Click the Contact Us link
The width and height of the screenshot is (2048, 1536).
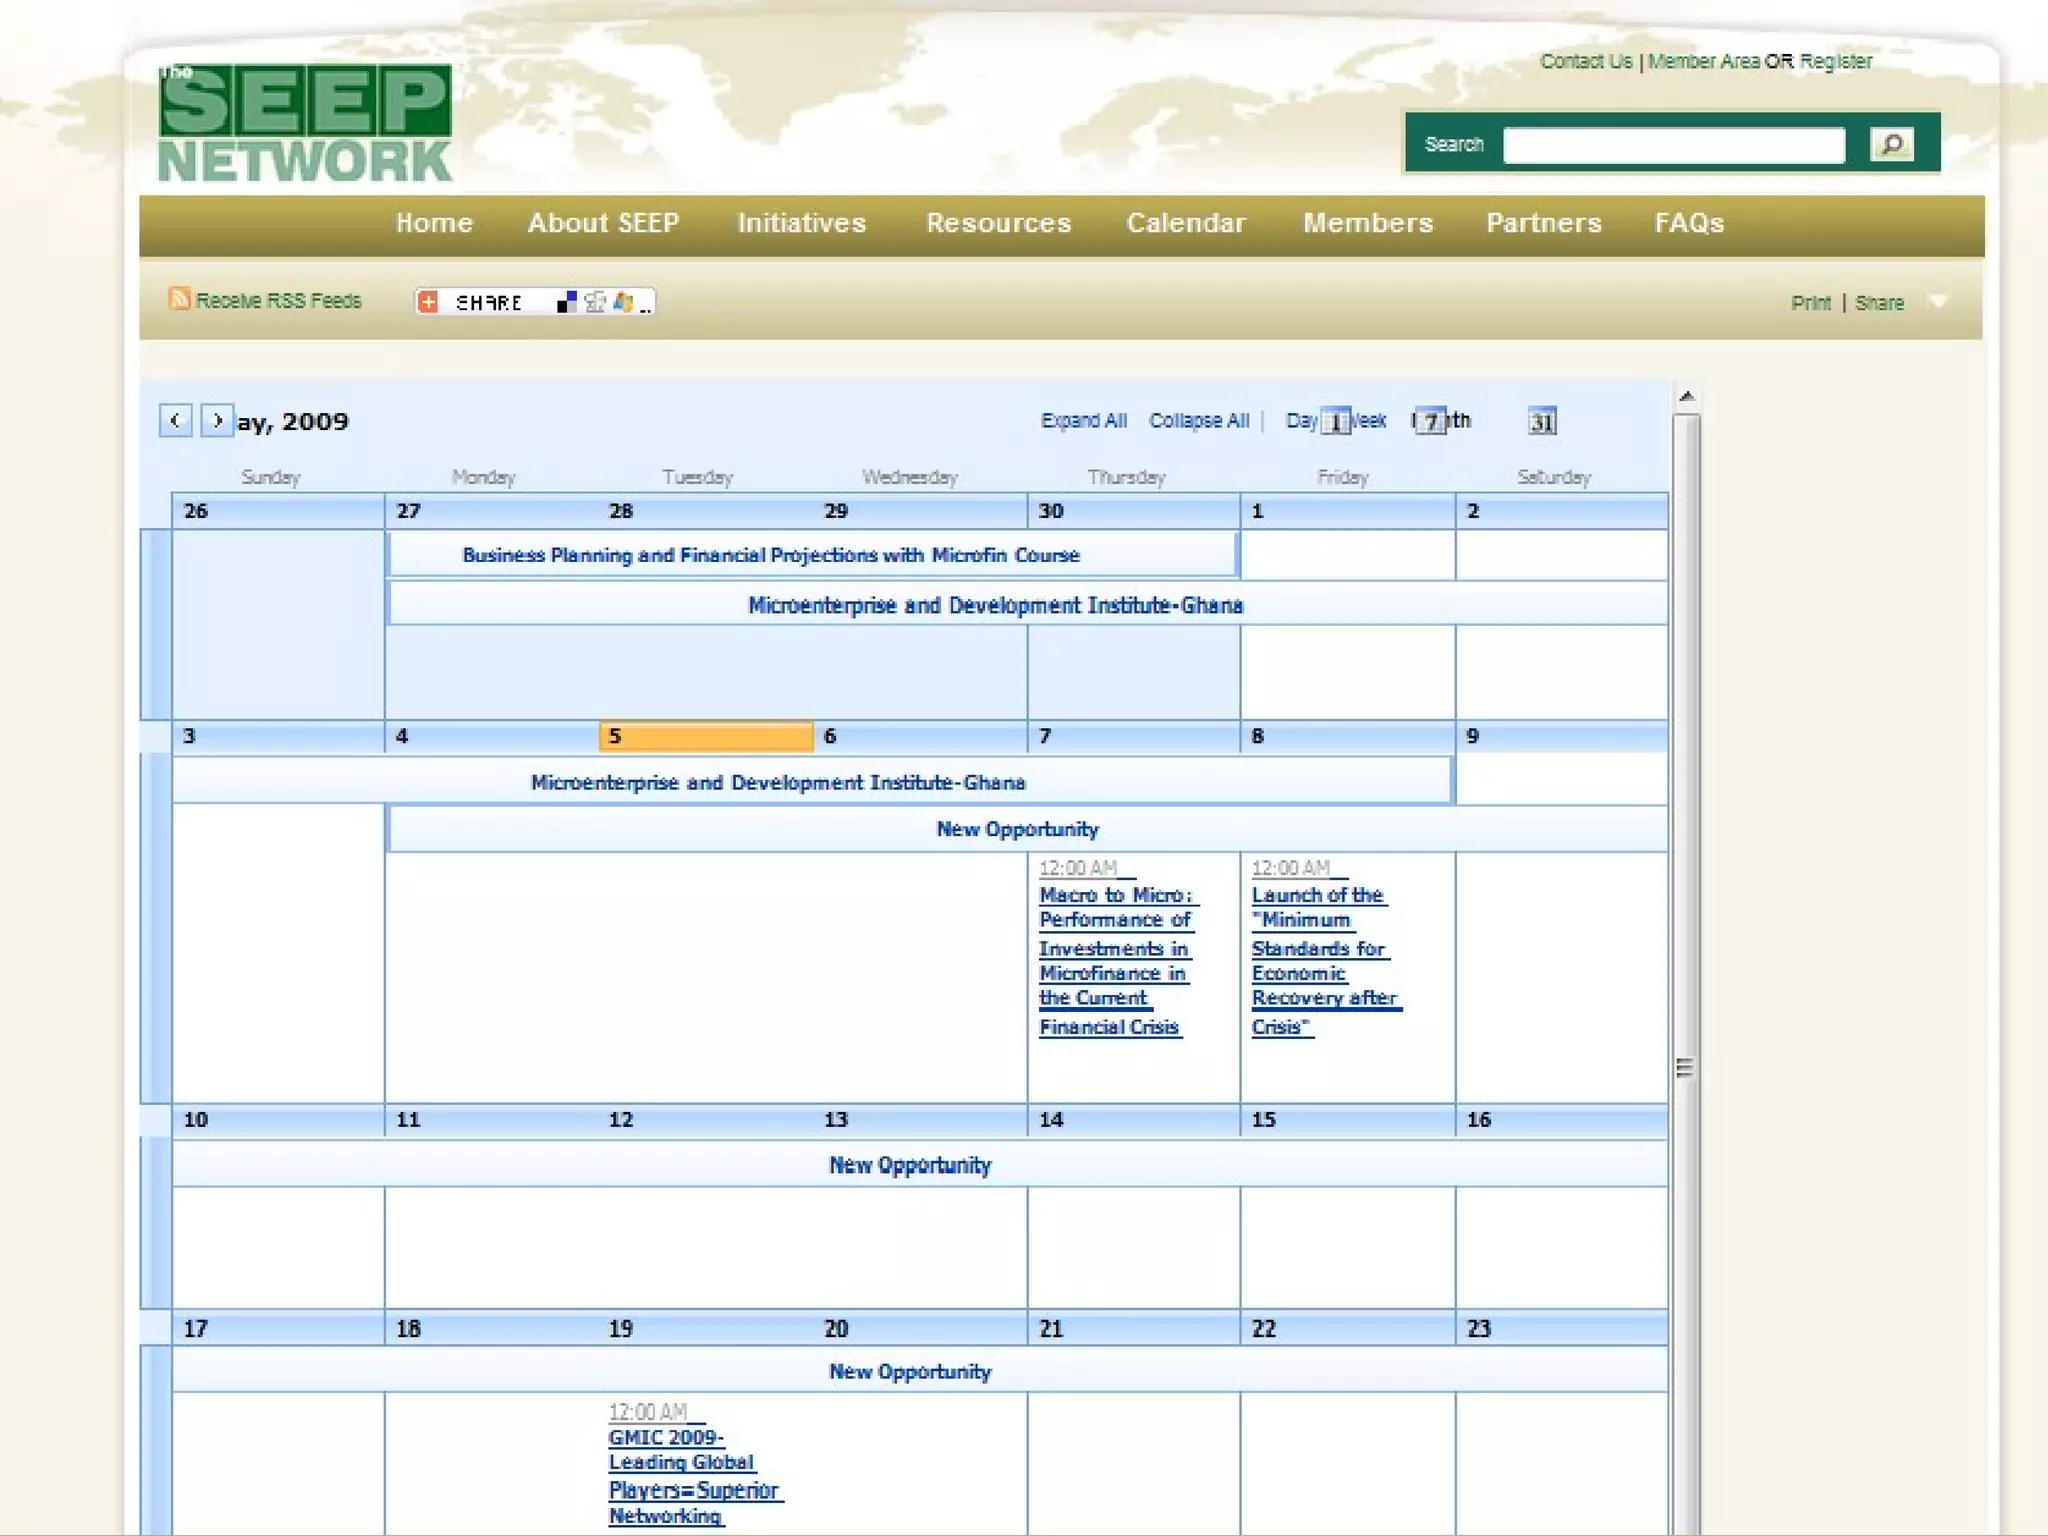(x=1585, y=61)
